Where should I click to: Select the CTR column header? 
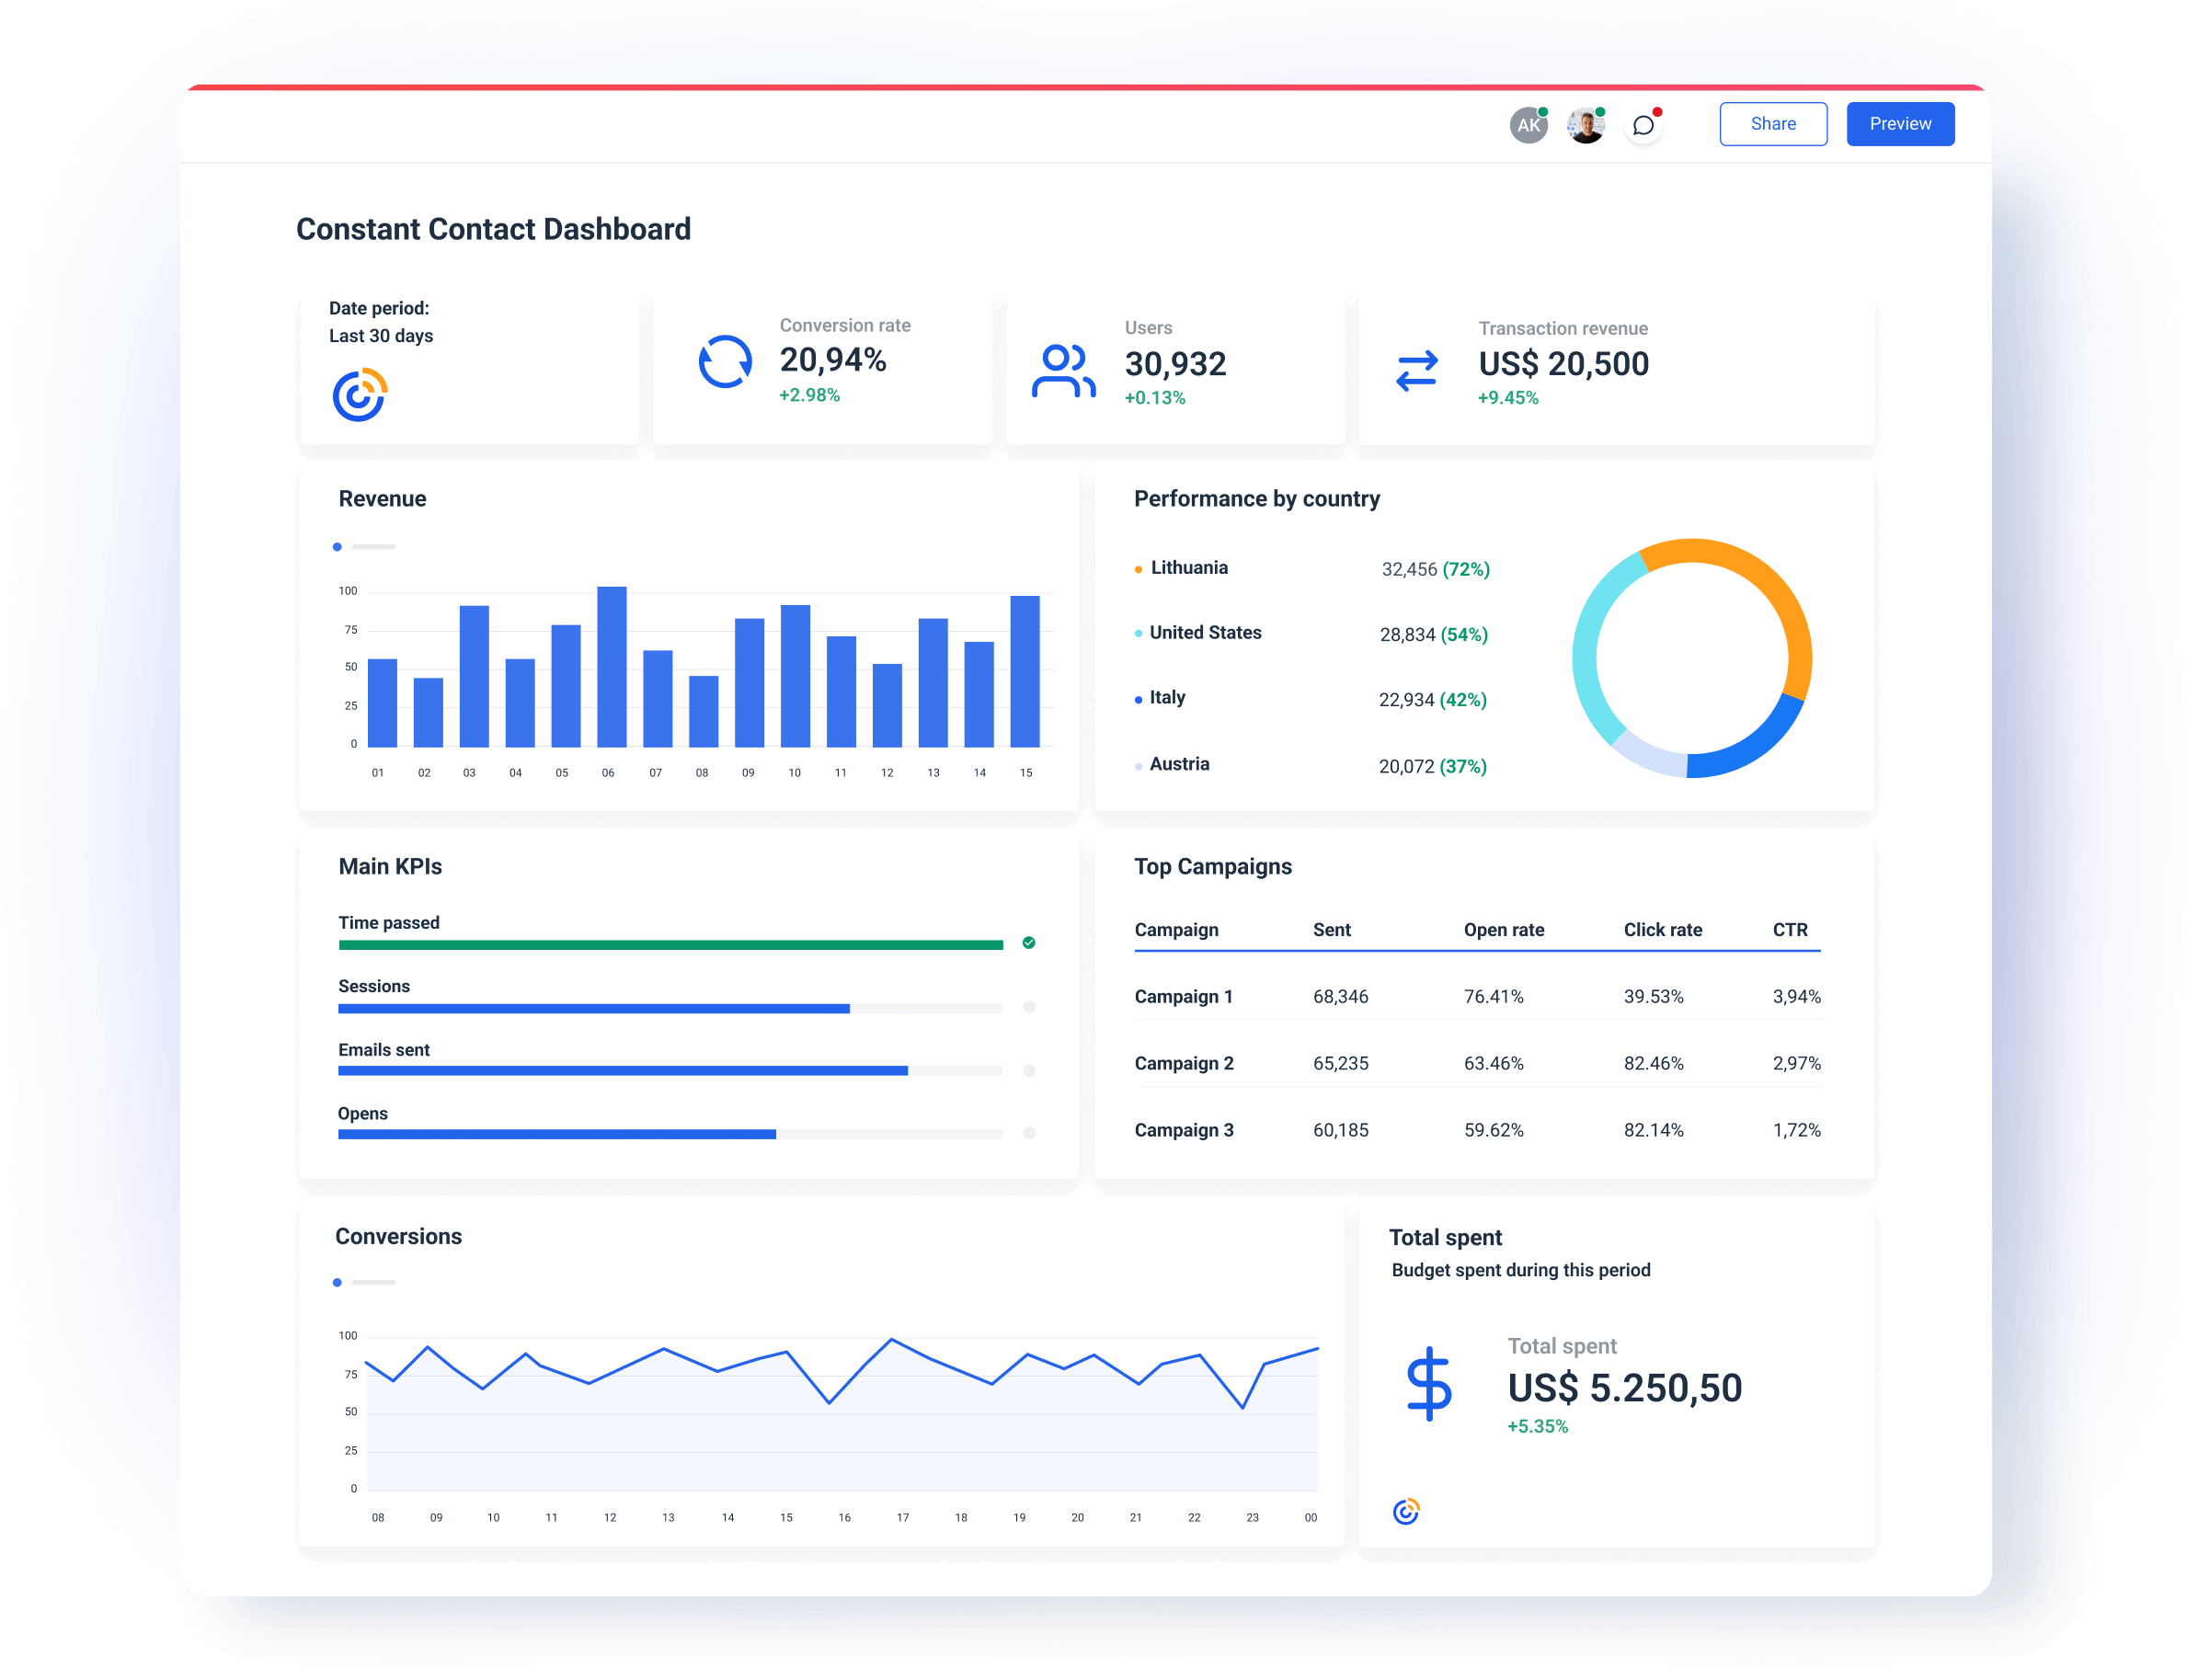point(1790,929)
